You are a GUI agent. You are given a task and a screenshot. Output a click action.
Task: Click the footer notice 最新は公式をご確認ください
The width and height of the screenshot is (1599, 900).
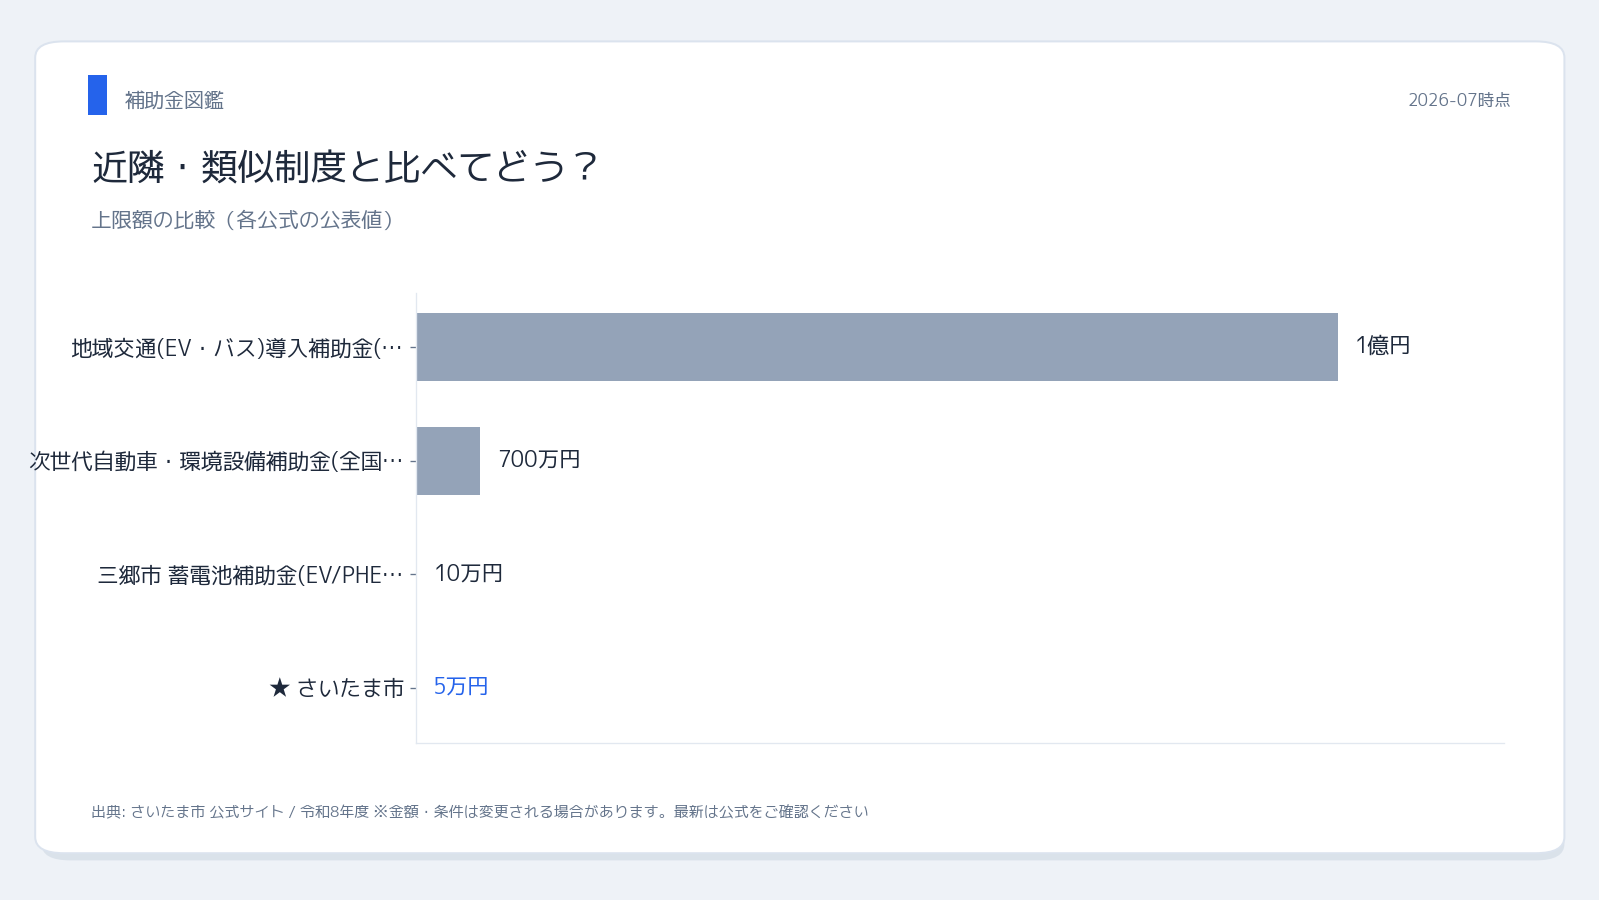click(771, 812)
